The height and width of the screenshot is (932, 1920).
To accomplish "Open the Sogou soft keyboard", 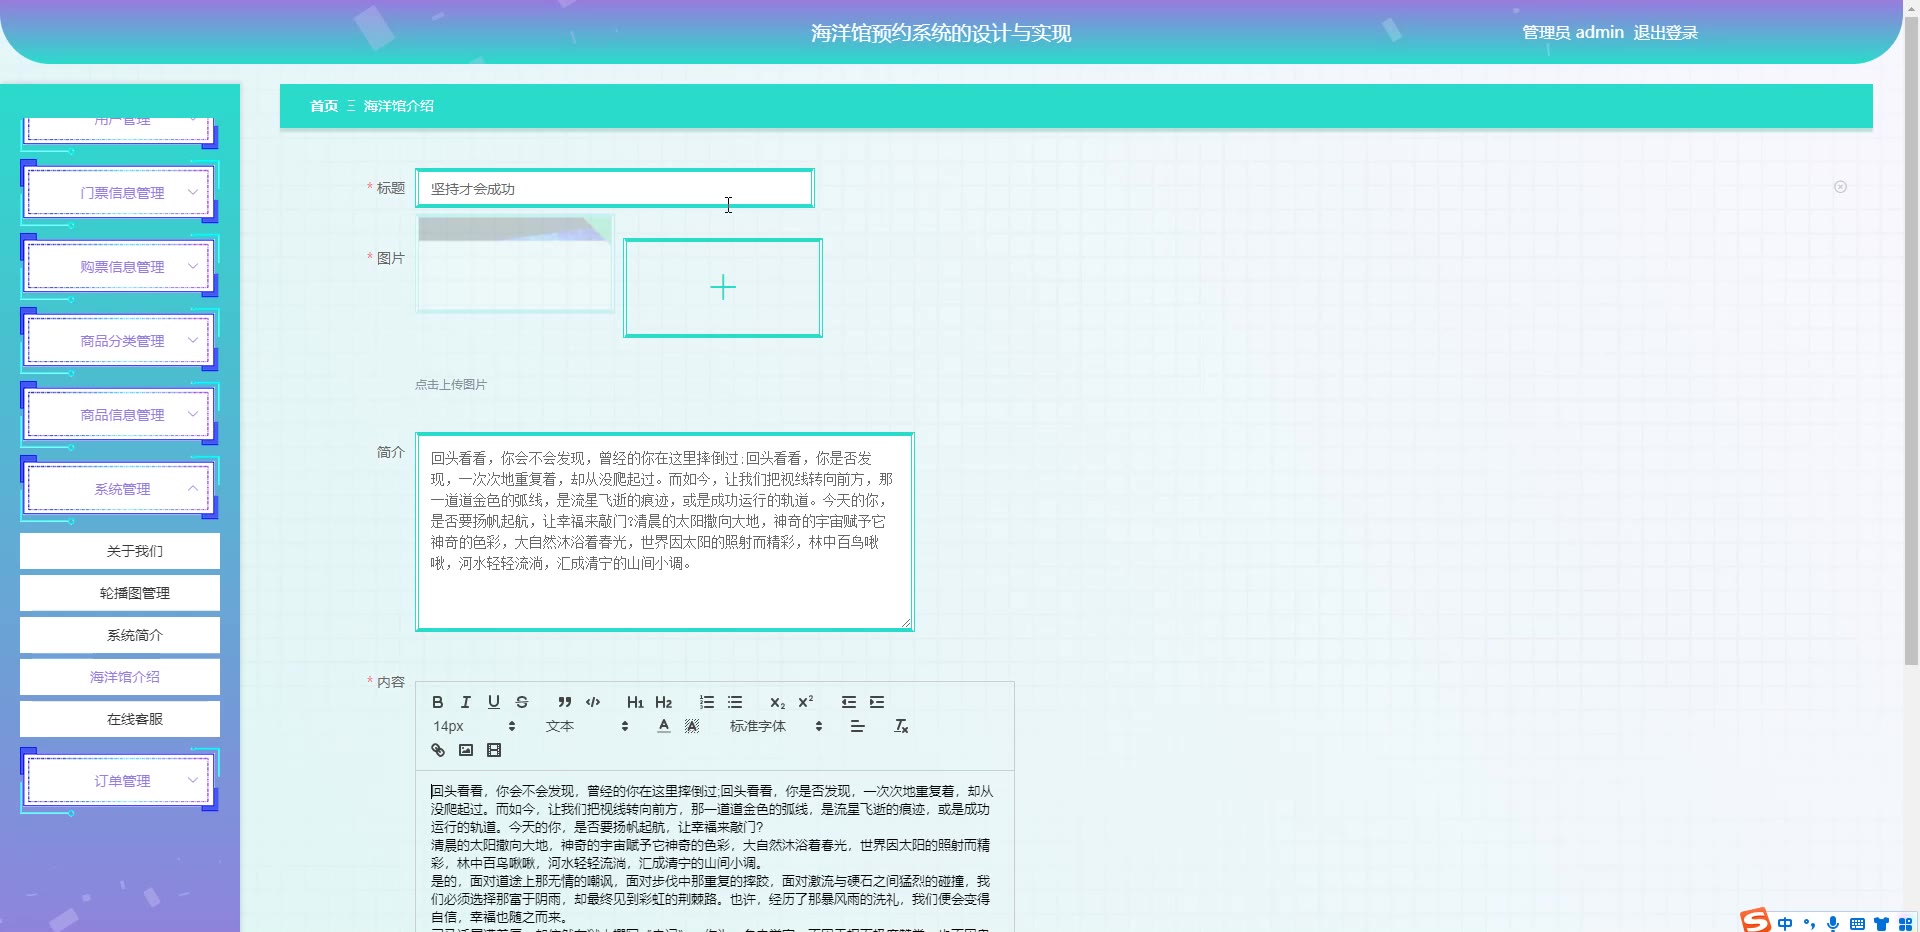I will click(1857, 924).
